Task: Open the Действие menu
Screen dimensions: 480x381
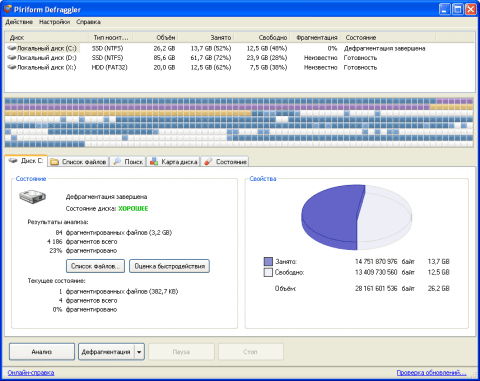Action: 19,22
